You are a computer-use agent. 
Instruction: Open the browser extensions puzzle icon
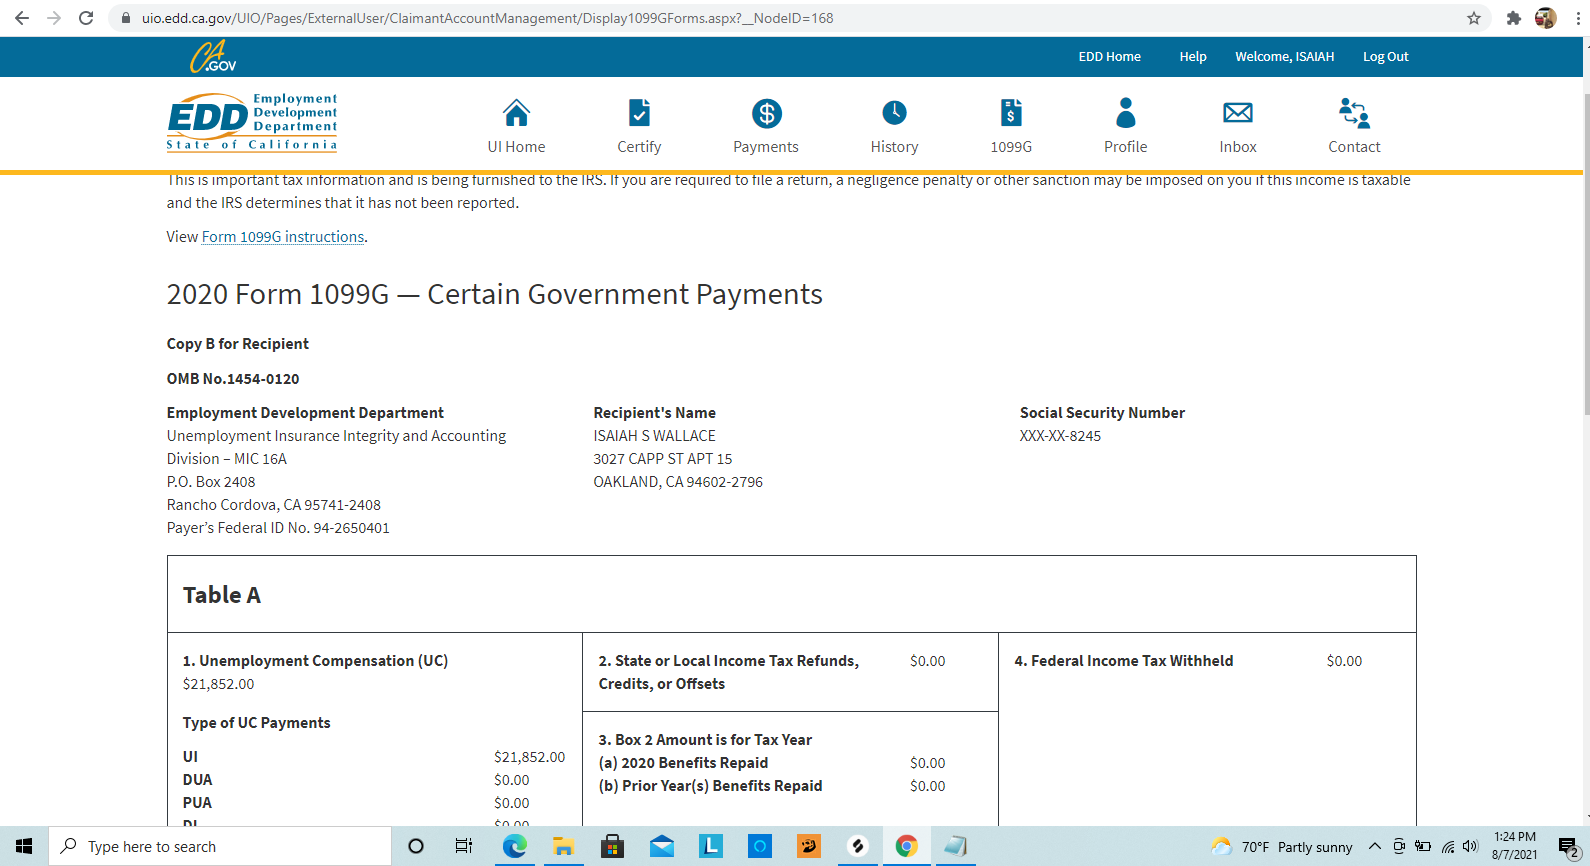point(1513,18)
